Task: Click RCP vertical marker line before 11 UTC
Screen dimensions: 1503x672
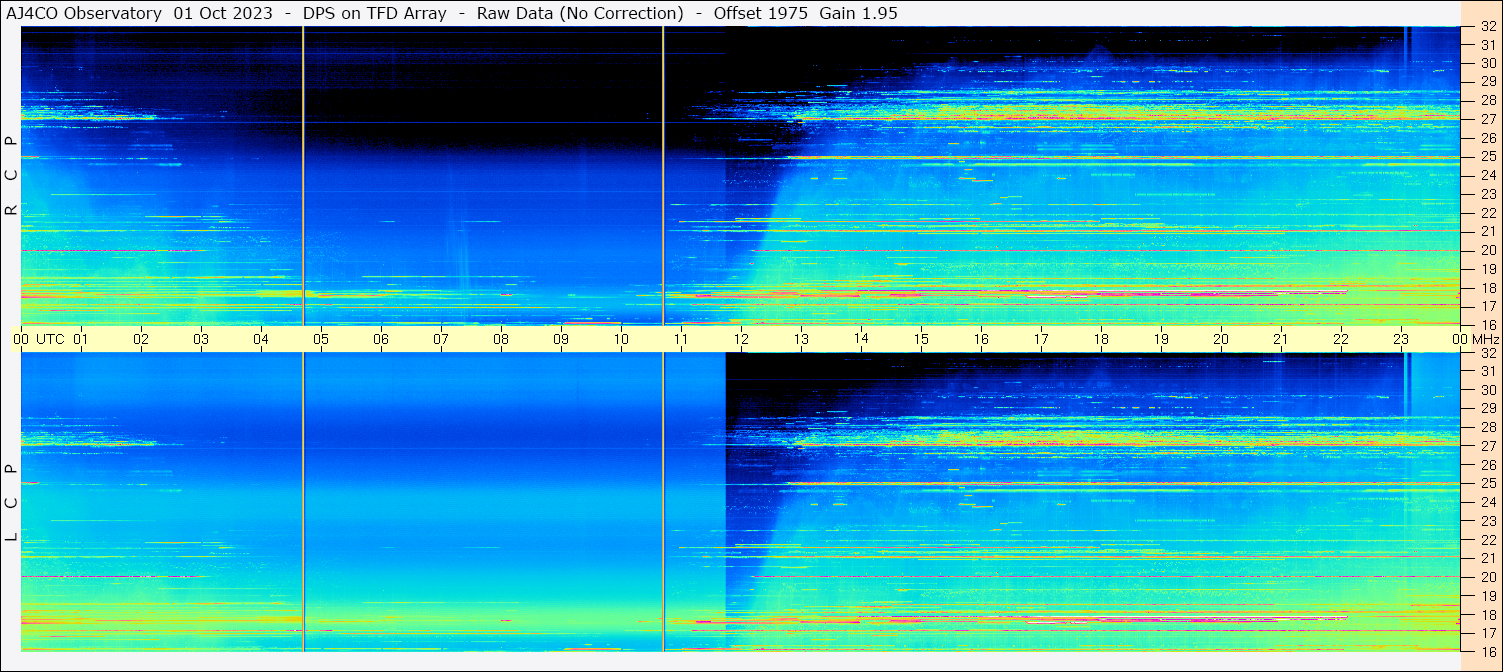Action: (663, 176)
